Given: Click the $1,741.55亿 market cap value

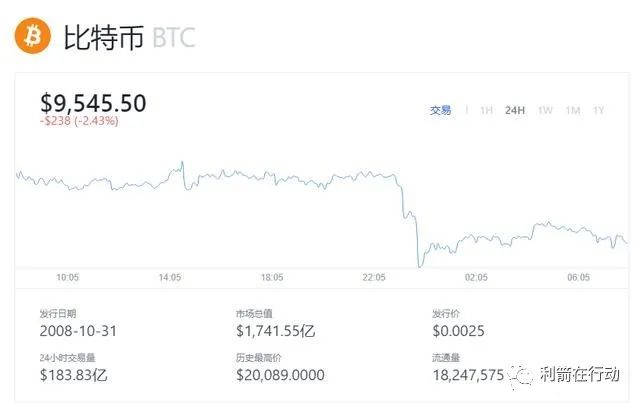Looking at the screenshot, I should [x=277, y=329].
